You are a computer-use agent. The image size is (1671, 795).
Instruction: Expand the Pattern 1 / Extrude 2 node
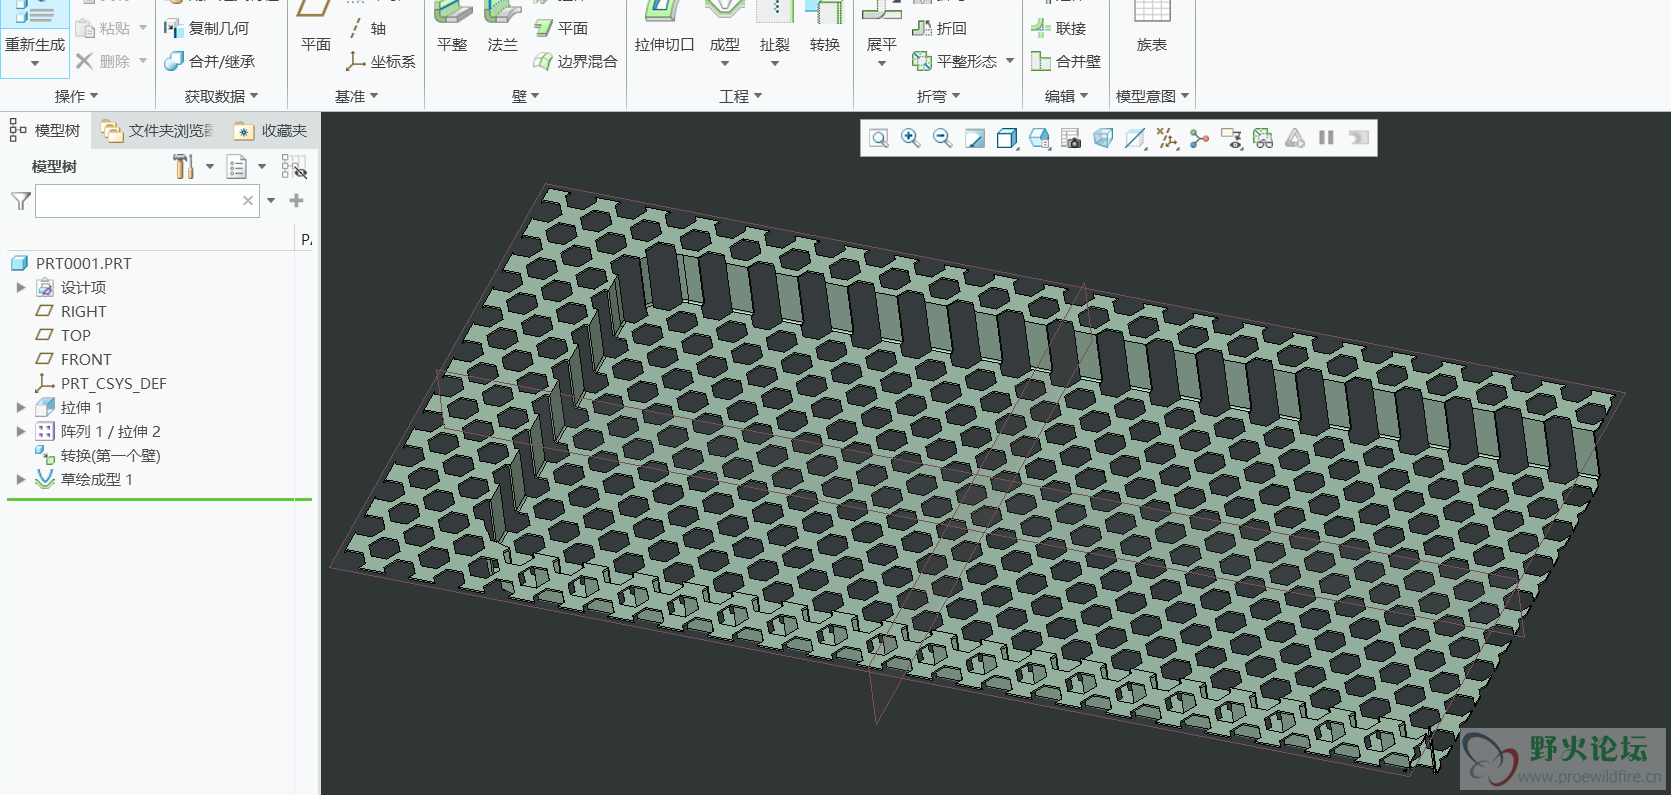tap(20, 431)
